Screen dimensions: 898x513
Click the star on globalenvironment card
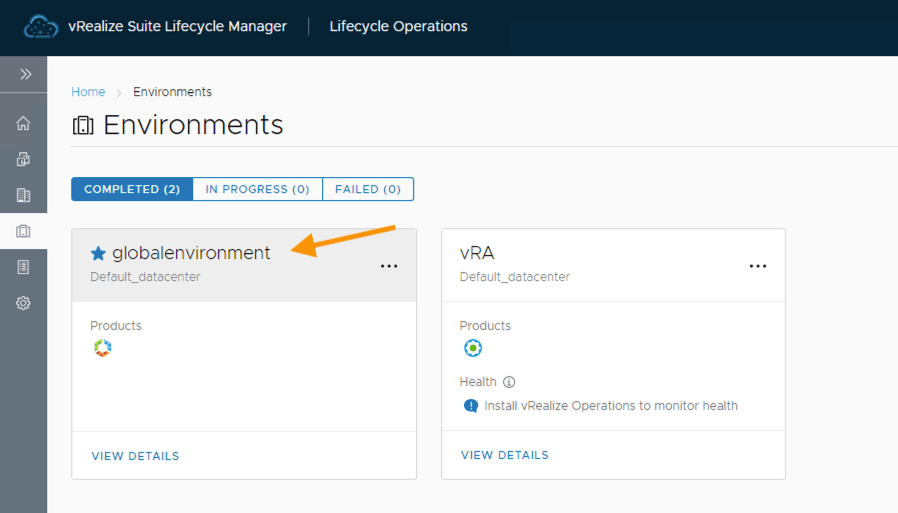point(98,254)
